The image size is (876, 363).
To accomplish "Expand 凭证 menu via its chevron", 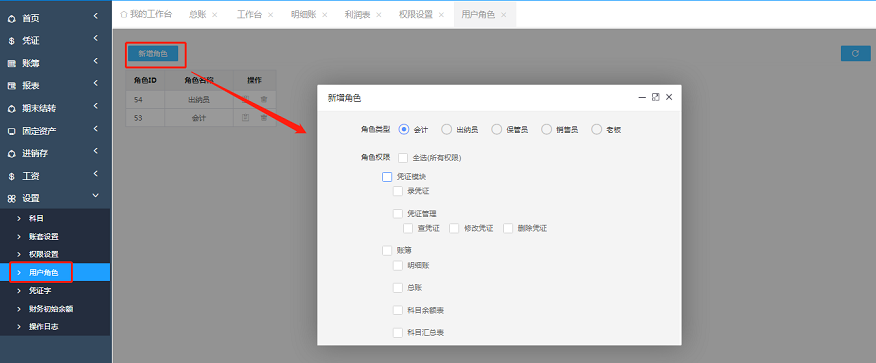I will [96, 39].
